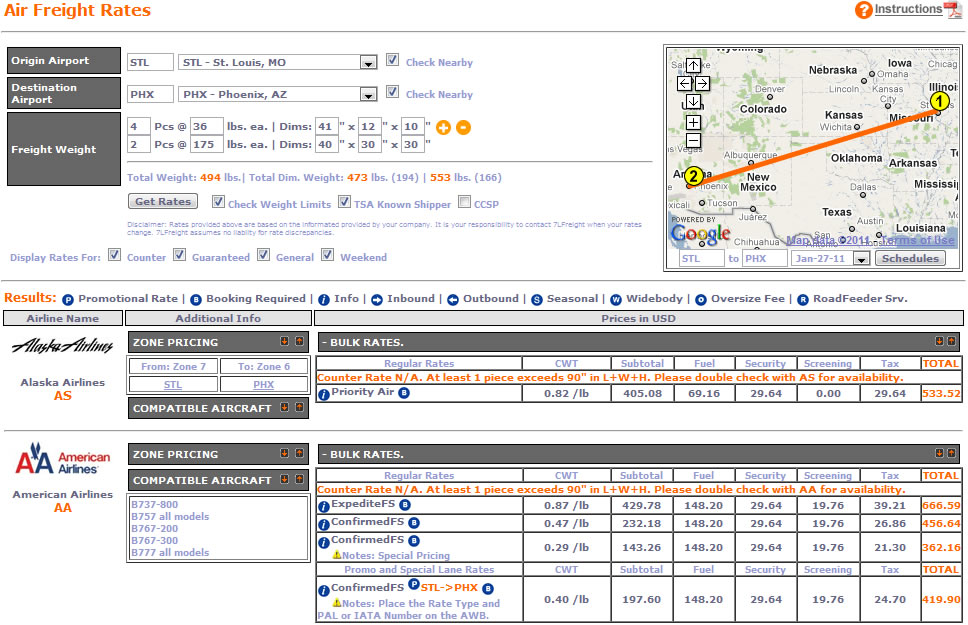Toggle TSA Known Shipper checkbox
The height and width of the screenshot is (625, 968).
click(x=344, y=201)
